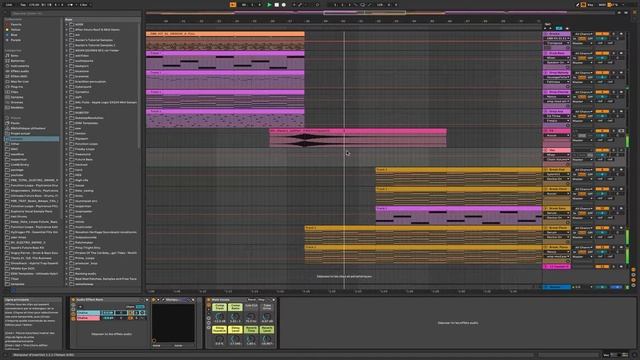This screenshot has height=360, width=640.
Task: Select the pink Chaîne in the rack
Action: 88,318
